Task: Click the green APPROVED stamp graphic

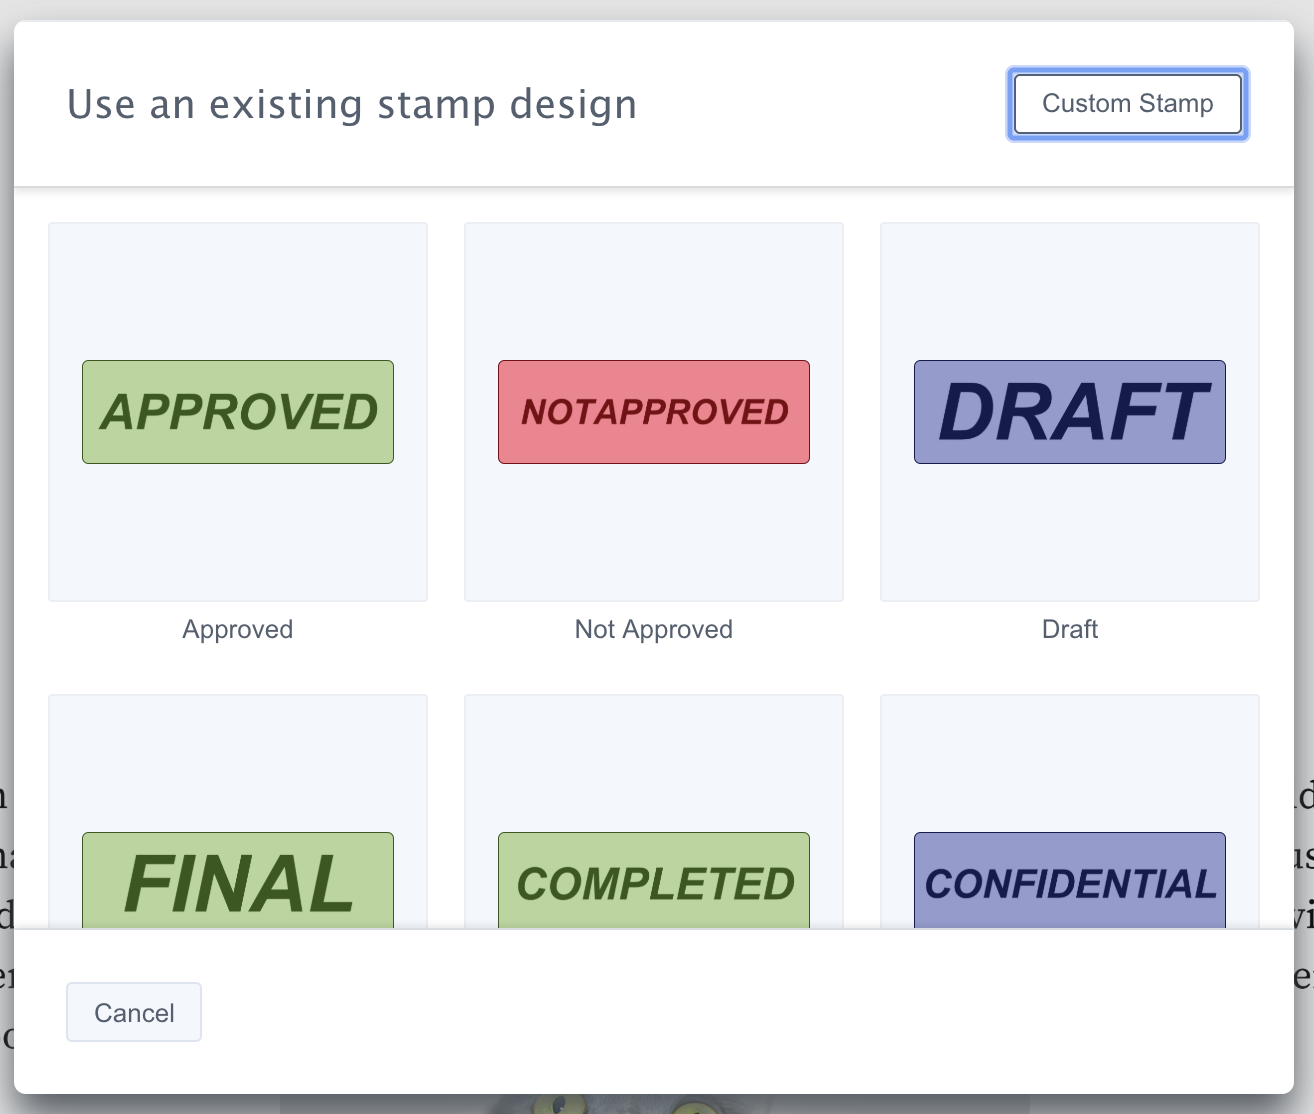Action: pos(237,411)
